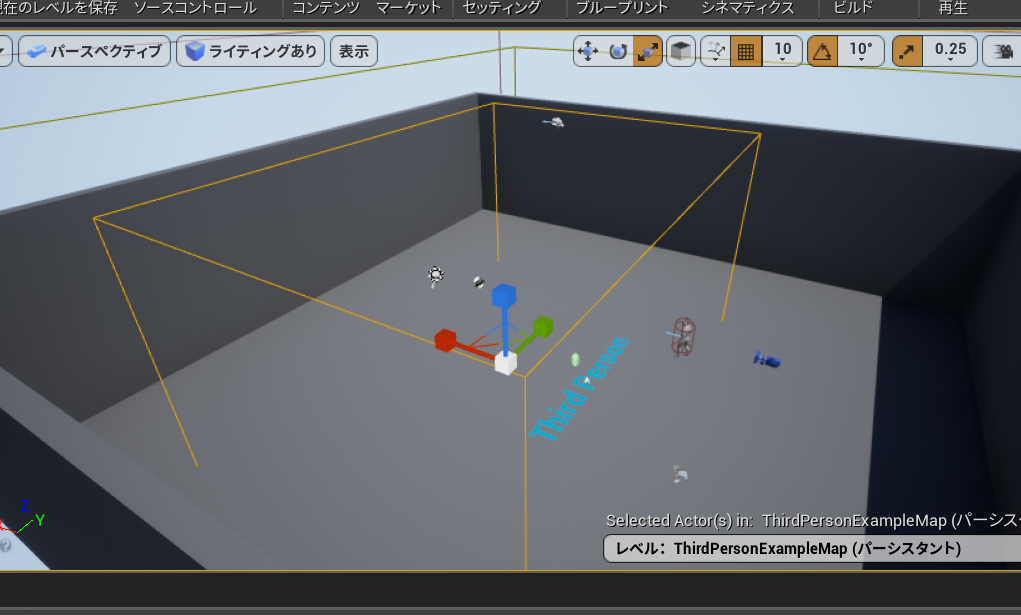1021x615 pixels.
Task: Toggle grid snapping on or off
Action: [746, 51]
